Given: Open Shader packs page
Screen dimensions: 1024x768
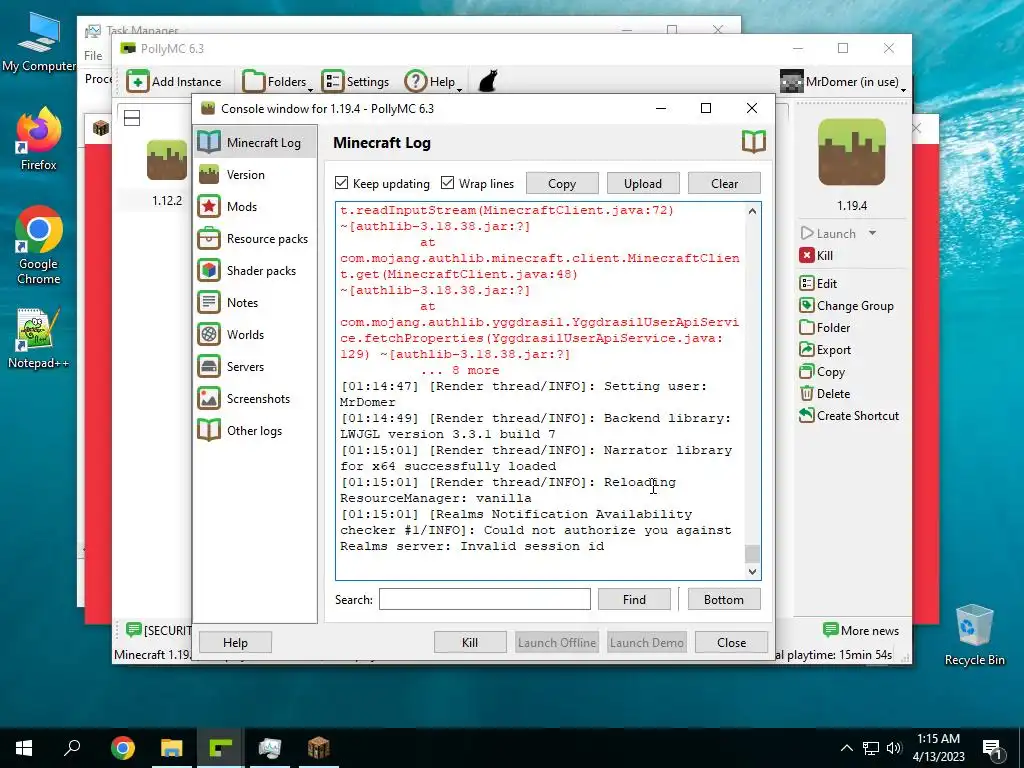Looking at the screenshot, I should tap(255, 270).
